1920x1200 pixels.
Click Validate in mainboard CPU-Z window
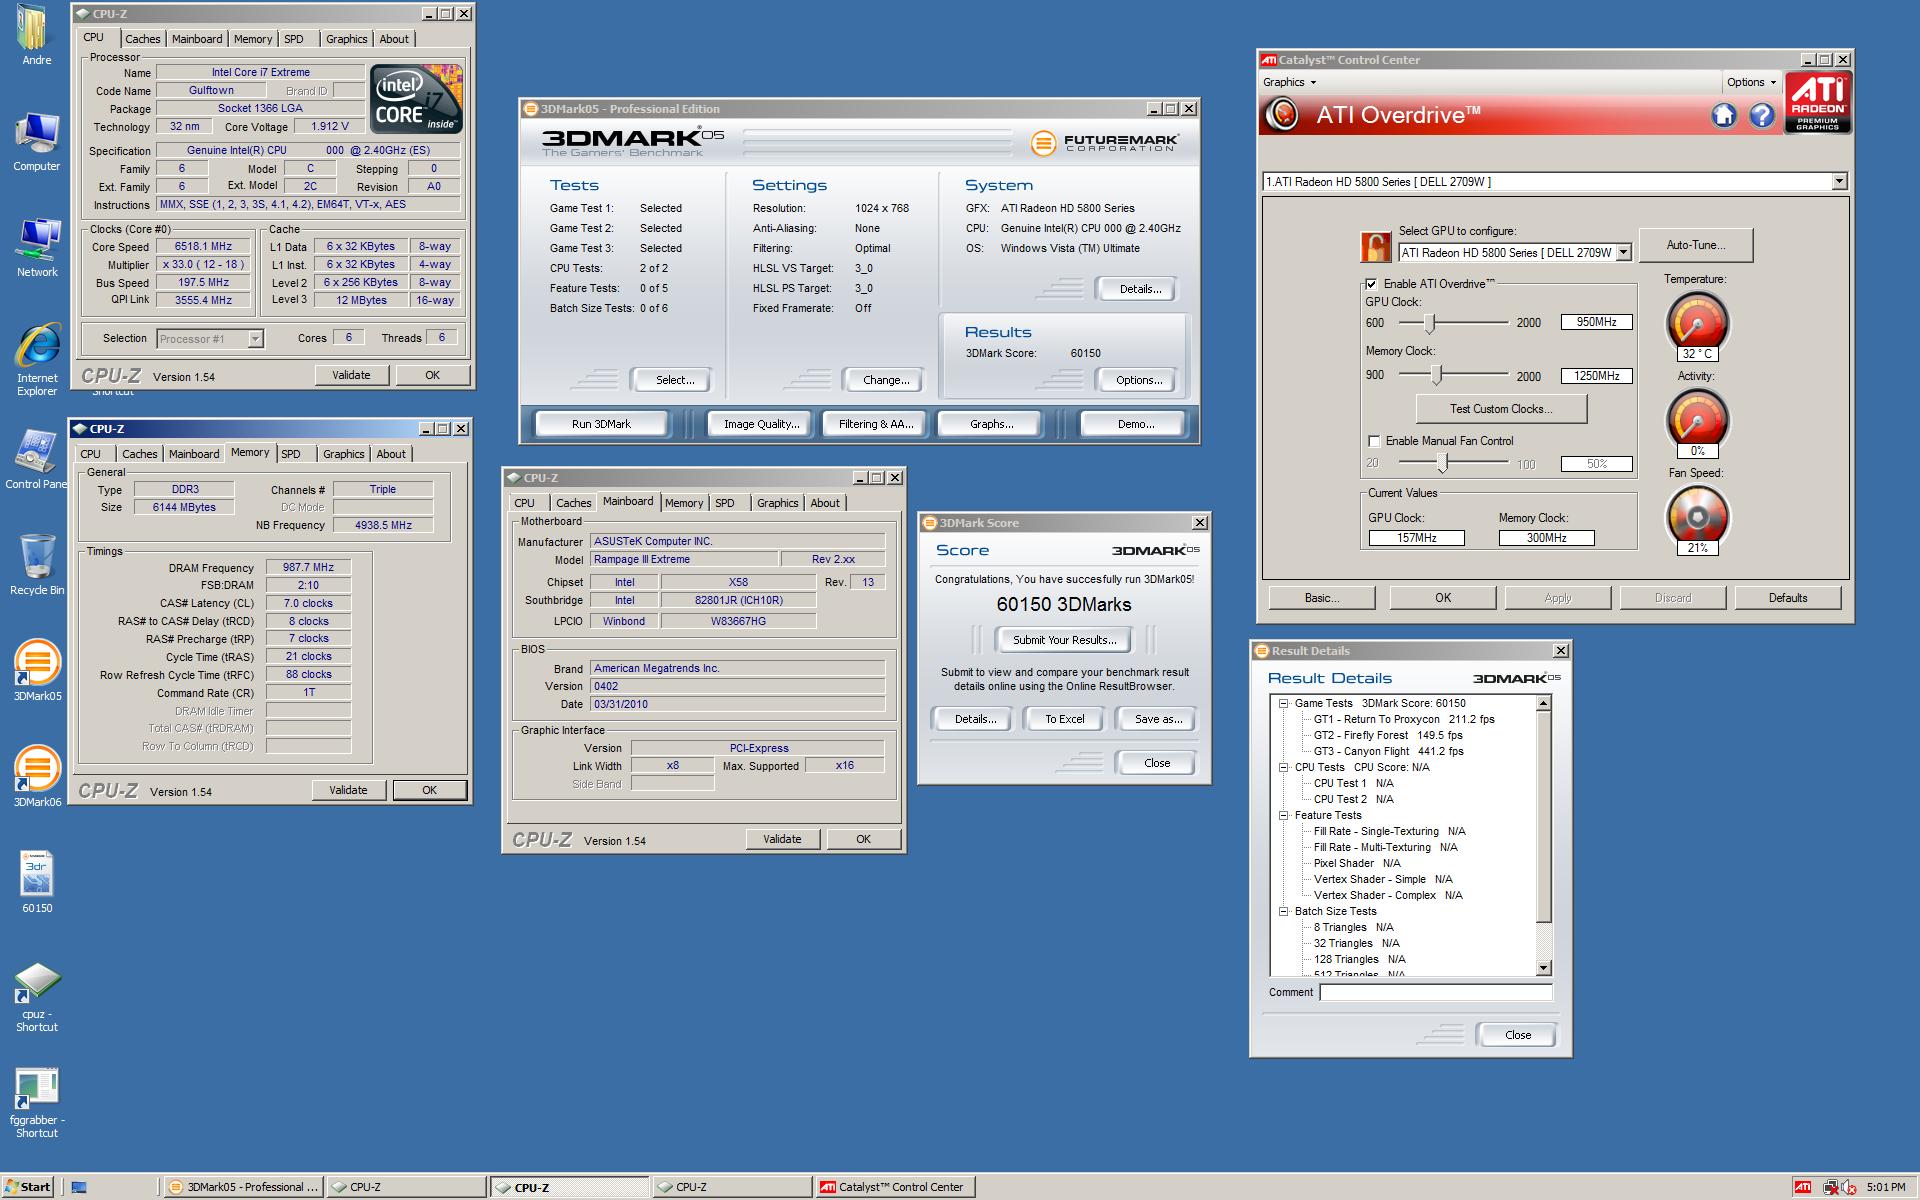782,839
